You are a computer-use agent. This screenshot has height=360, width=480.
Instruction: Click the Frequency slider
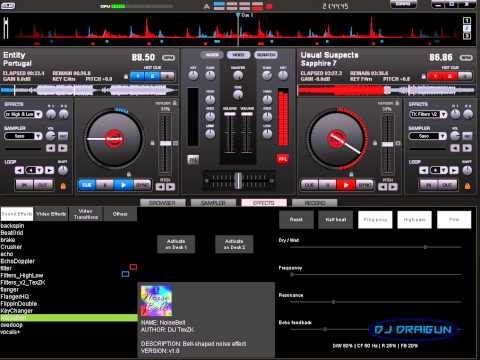375,275
